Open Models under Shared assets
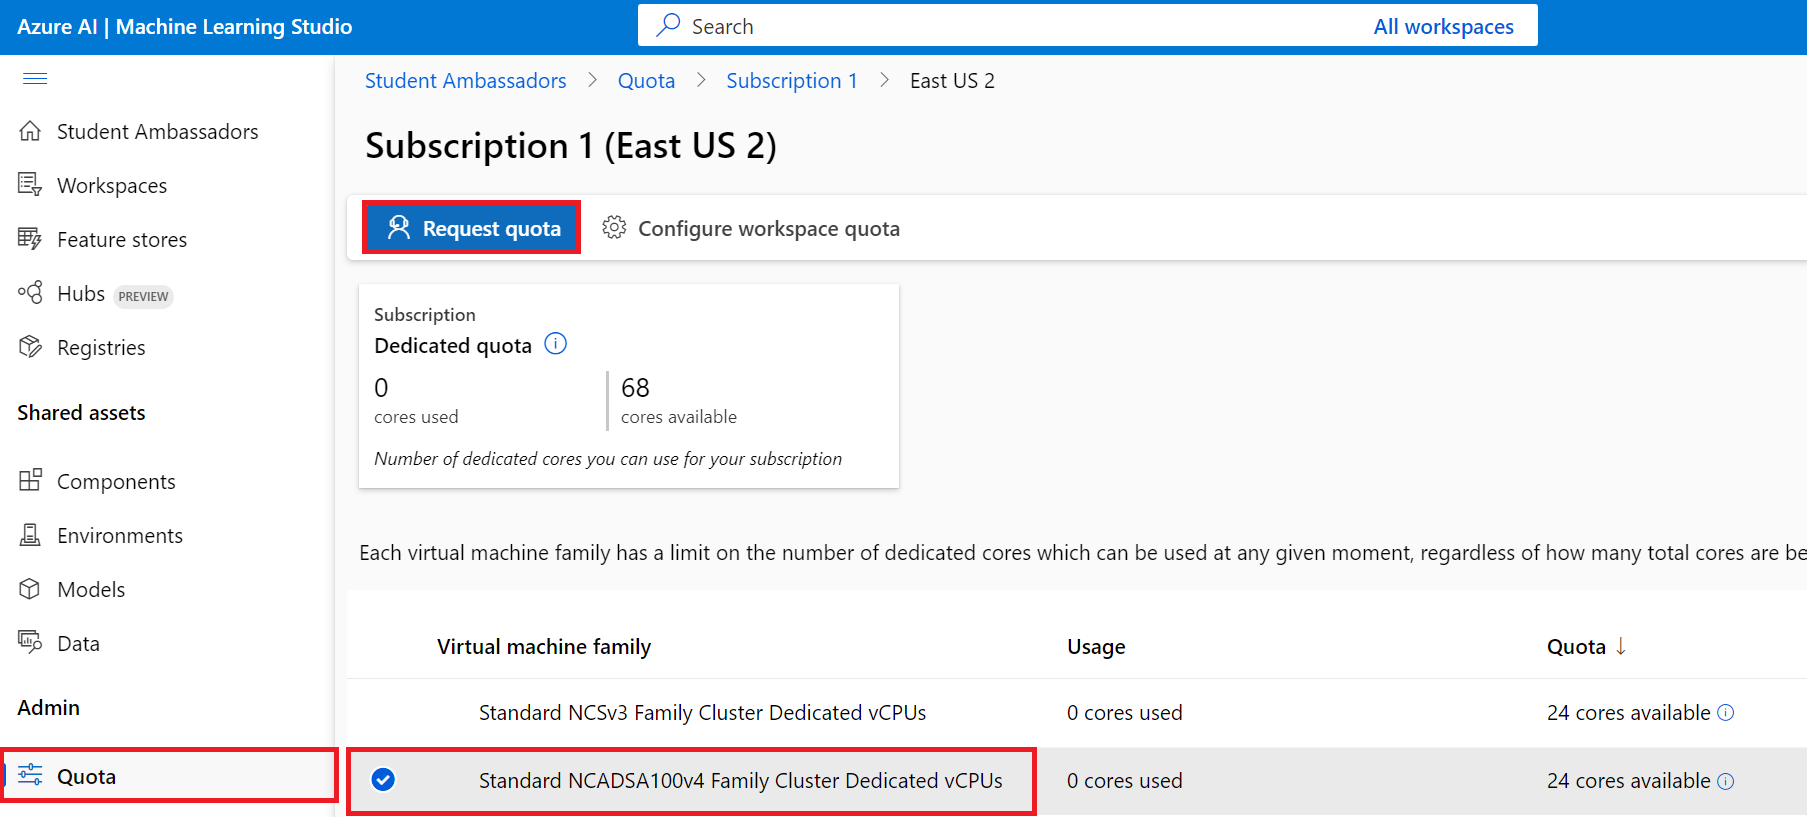 91,589
